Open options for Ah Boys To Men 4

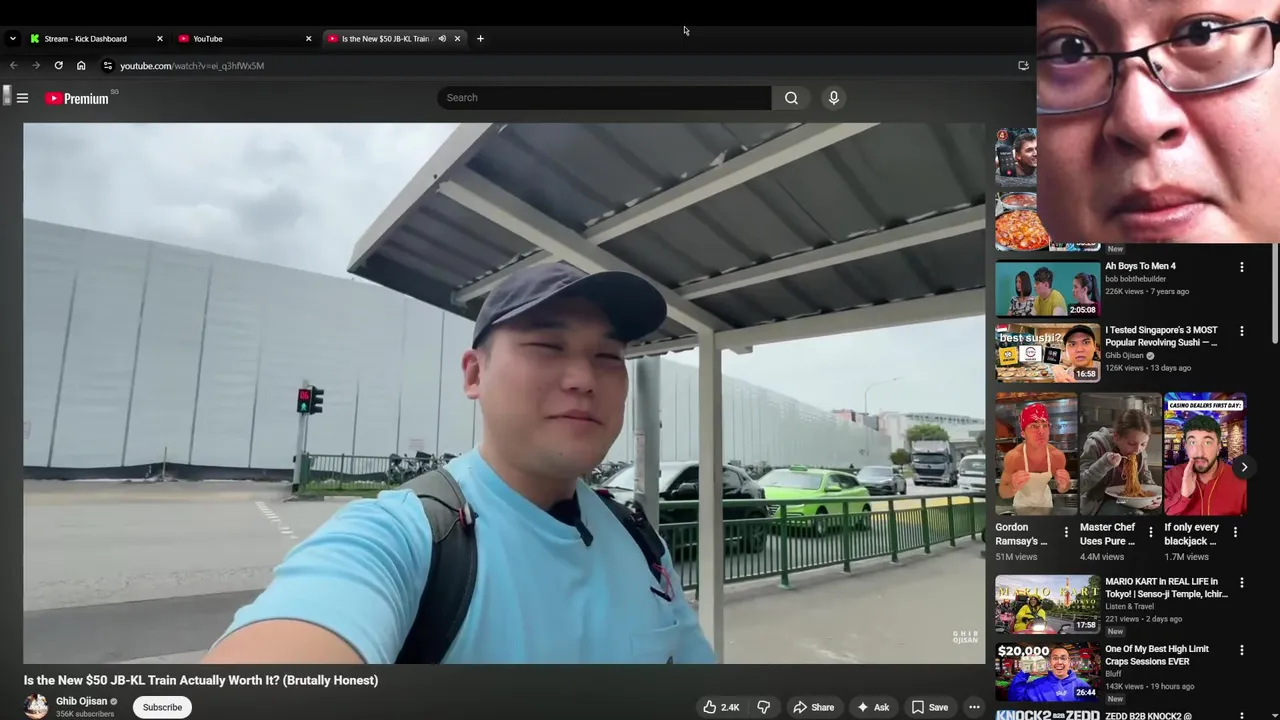1242,268
